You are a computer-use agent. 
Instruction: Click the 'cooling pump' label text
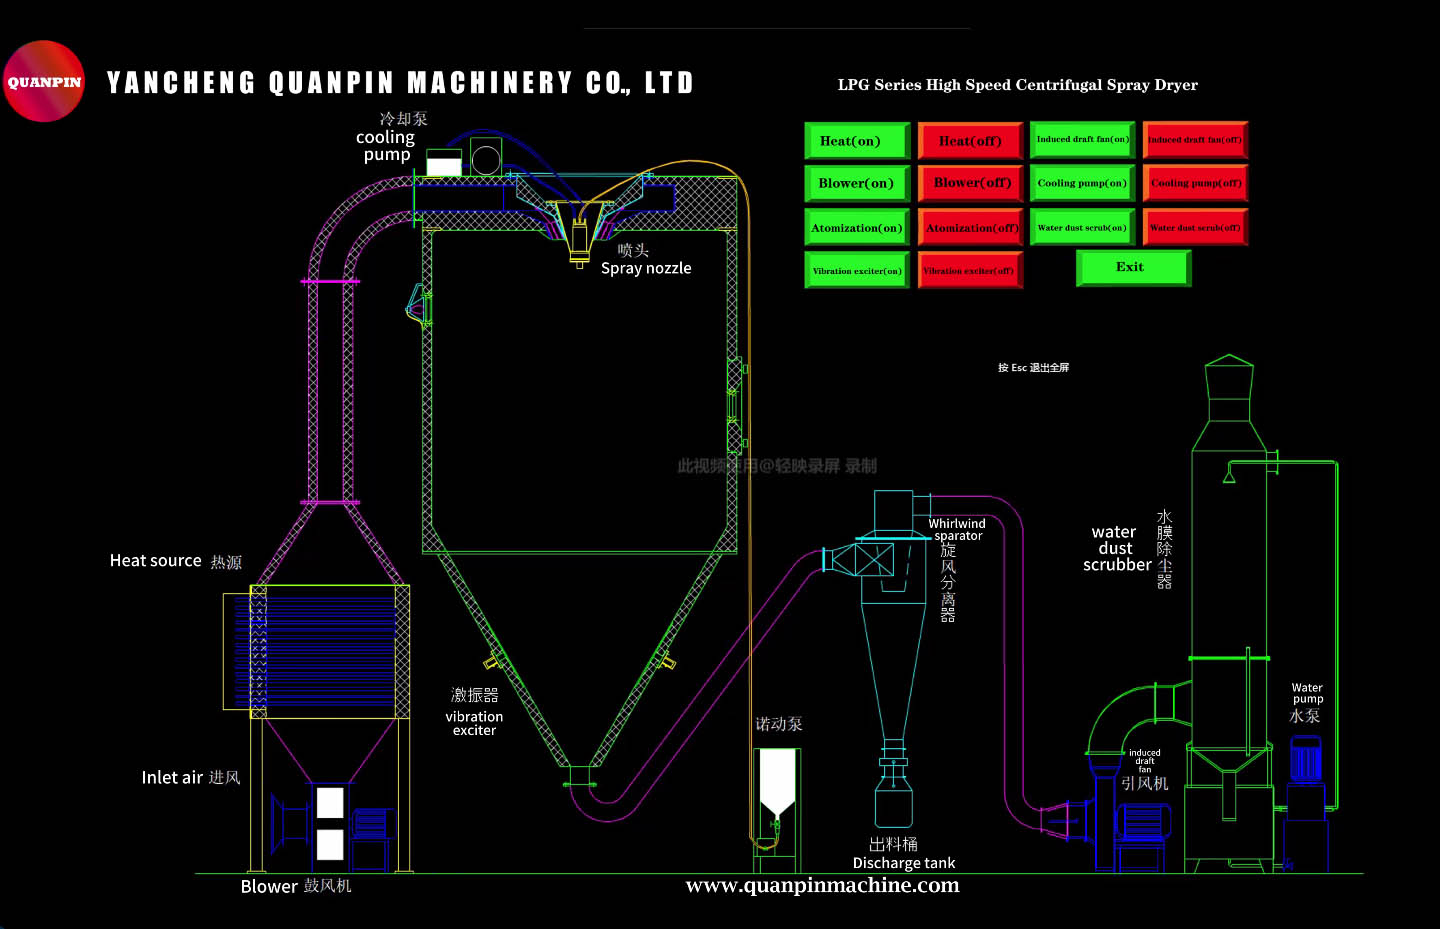coord(386,146)
